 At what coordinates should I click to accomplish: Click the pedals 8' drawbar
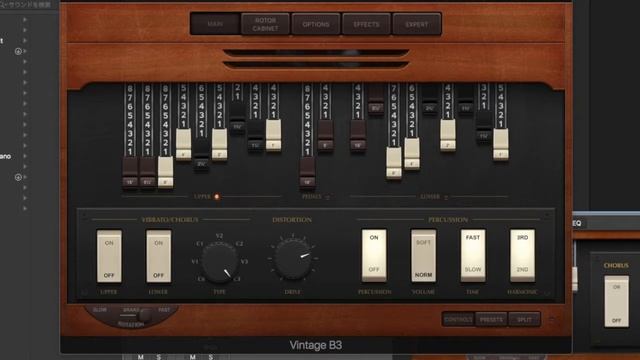[325, 135]
